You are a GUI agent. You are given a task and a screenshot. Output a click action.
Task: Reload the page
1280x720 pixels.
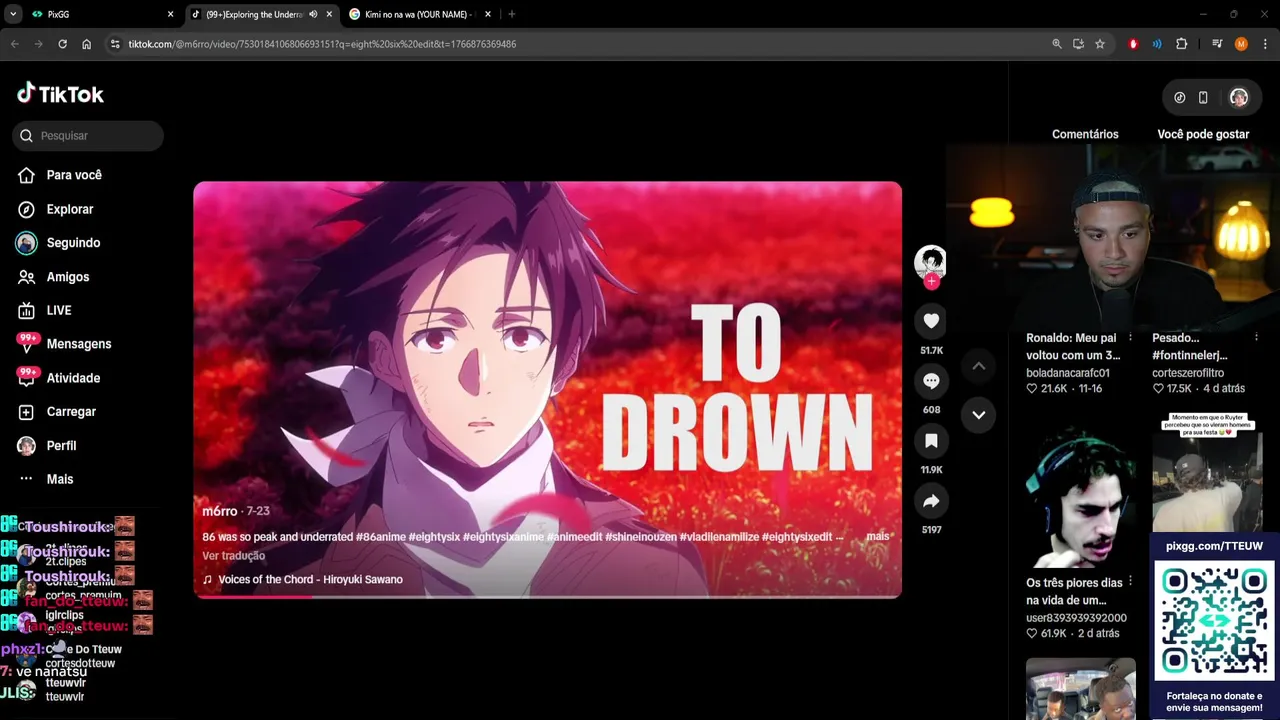[63, 44]
